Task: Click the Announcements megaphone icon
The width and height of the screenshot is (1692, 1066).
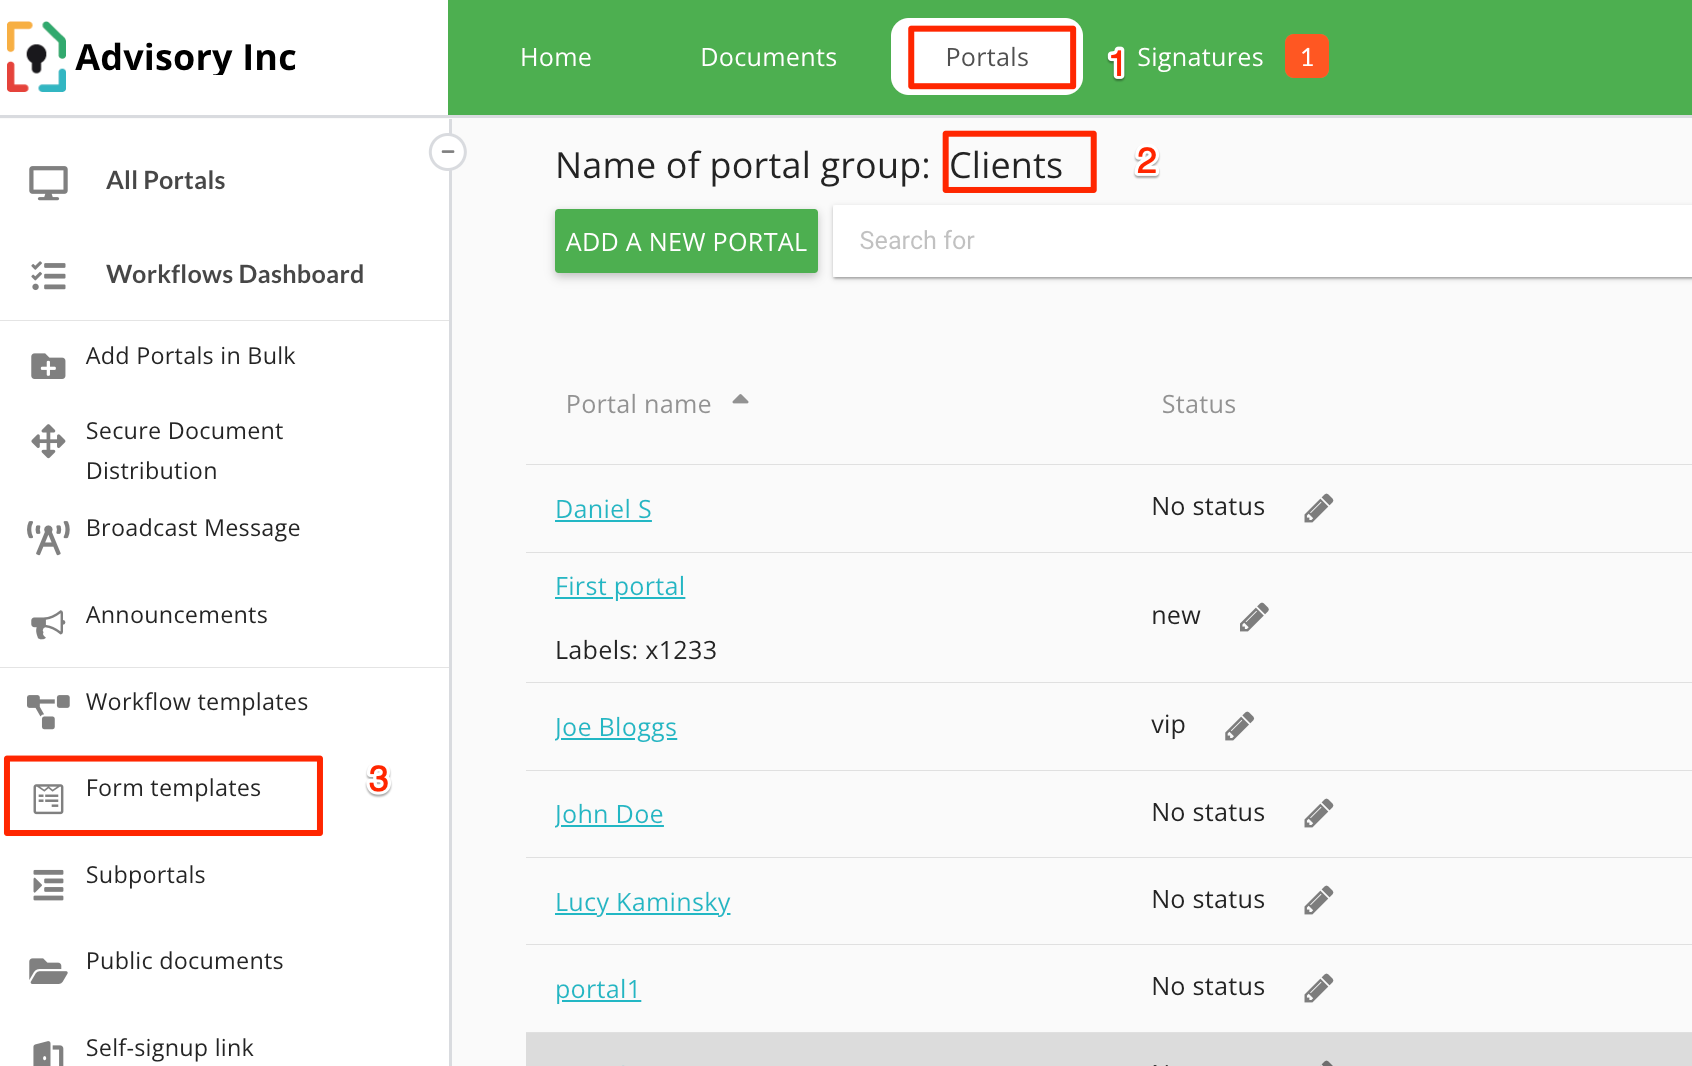Action: (x=48, y=625)
